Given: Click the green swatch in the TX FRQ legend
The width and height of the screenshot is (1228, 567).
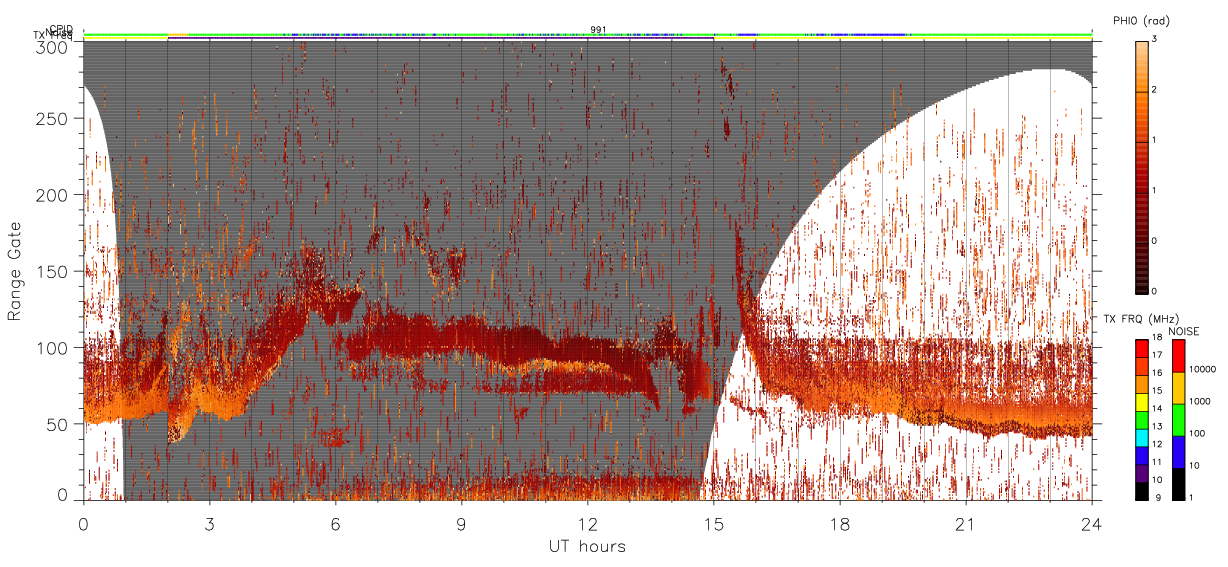Looking at the screenshot, I should [1141, 420].
